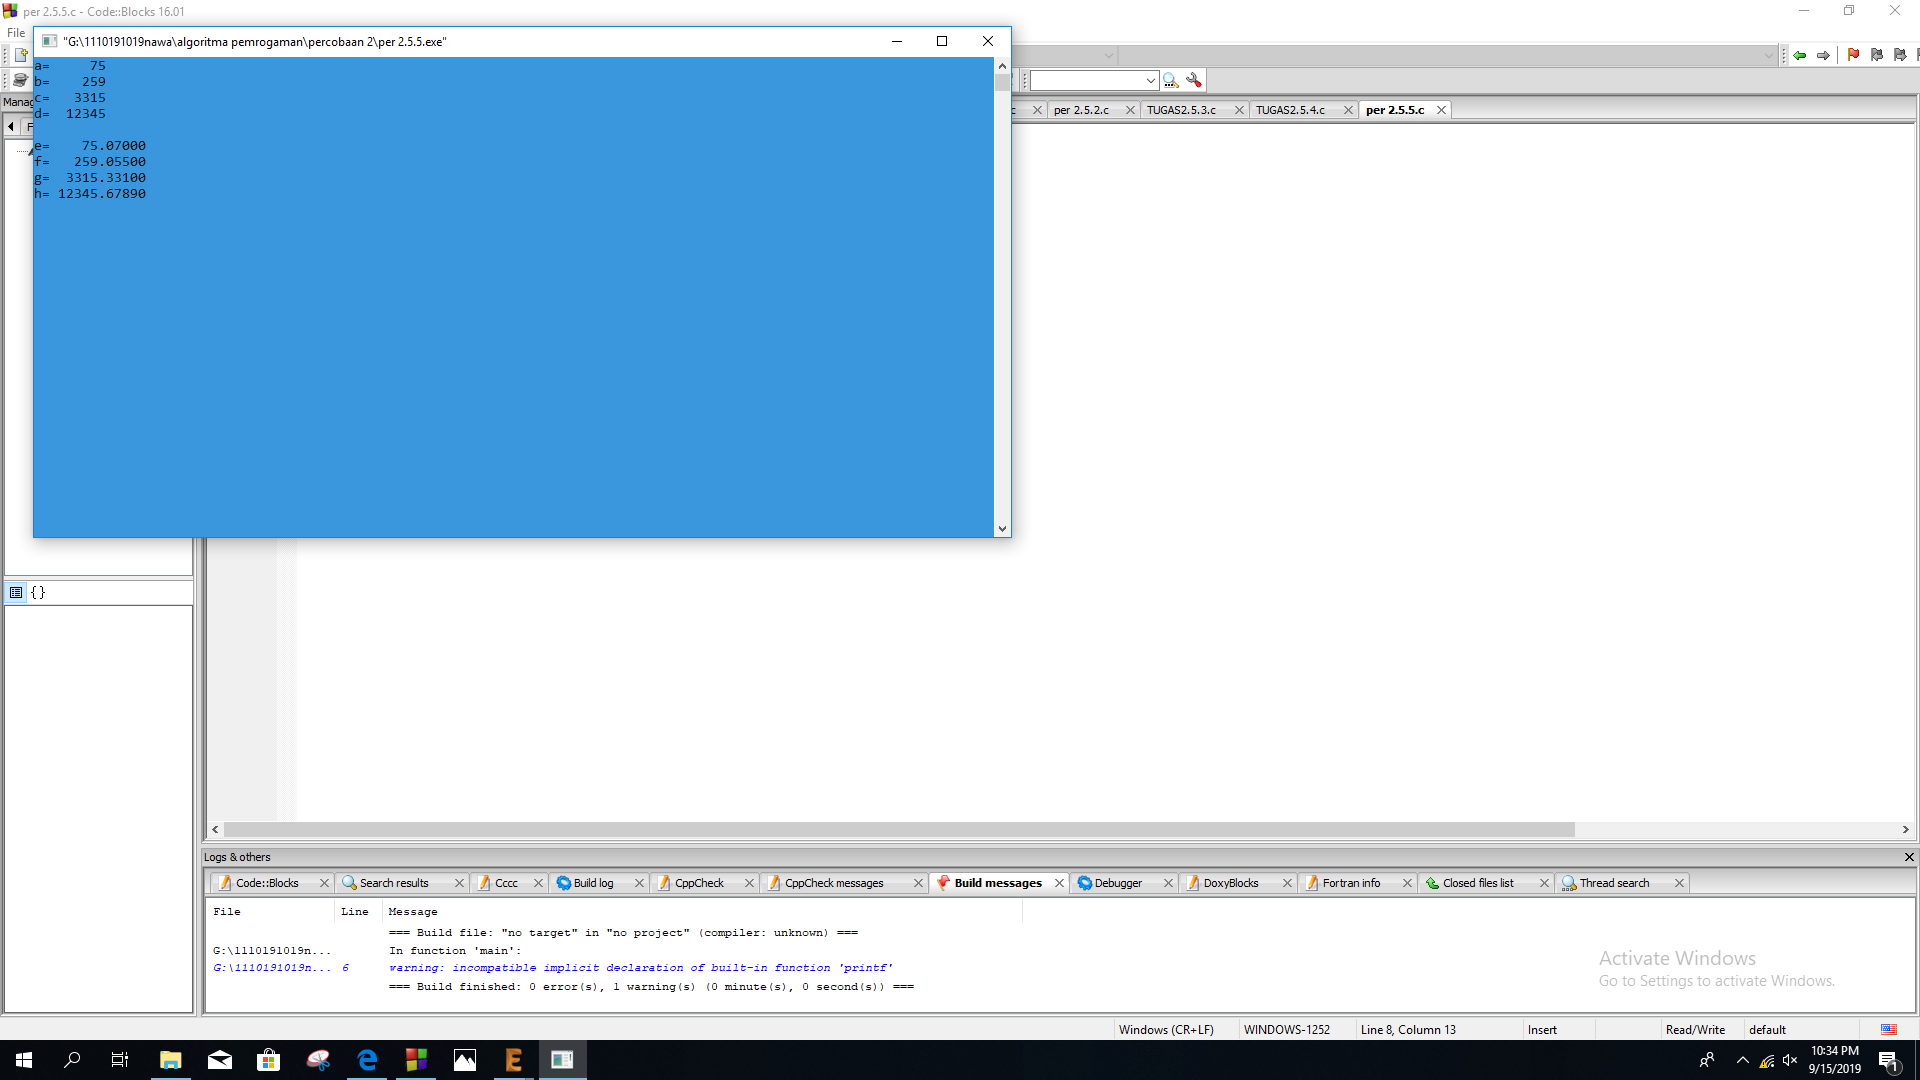Click the editor horizontal scrollbar right arrow
This screenshot has height=1080, width=1920.
tap(1905, 830)
